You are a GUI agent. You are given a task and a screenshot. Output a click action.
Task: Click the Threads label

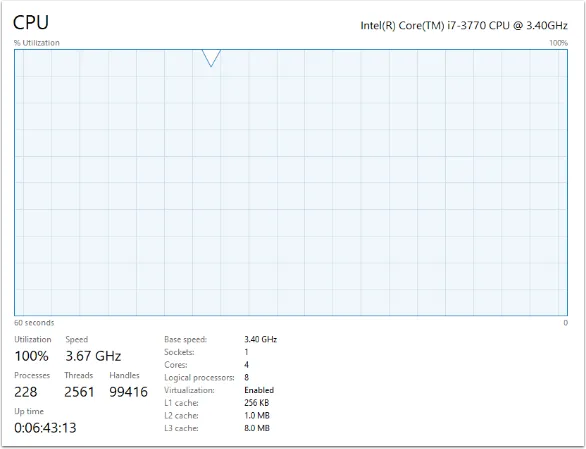point(78,375)
